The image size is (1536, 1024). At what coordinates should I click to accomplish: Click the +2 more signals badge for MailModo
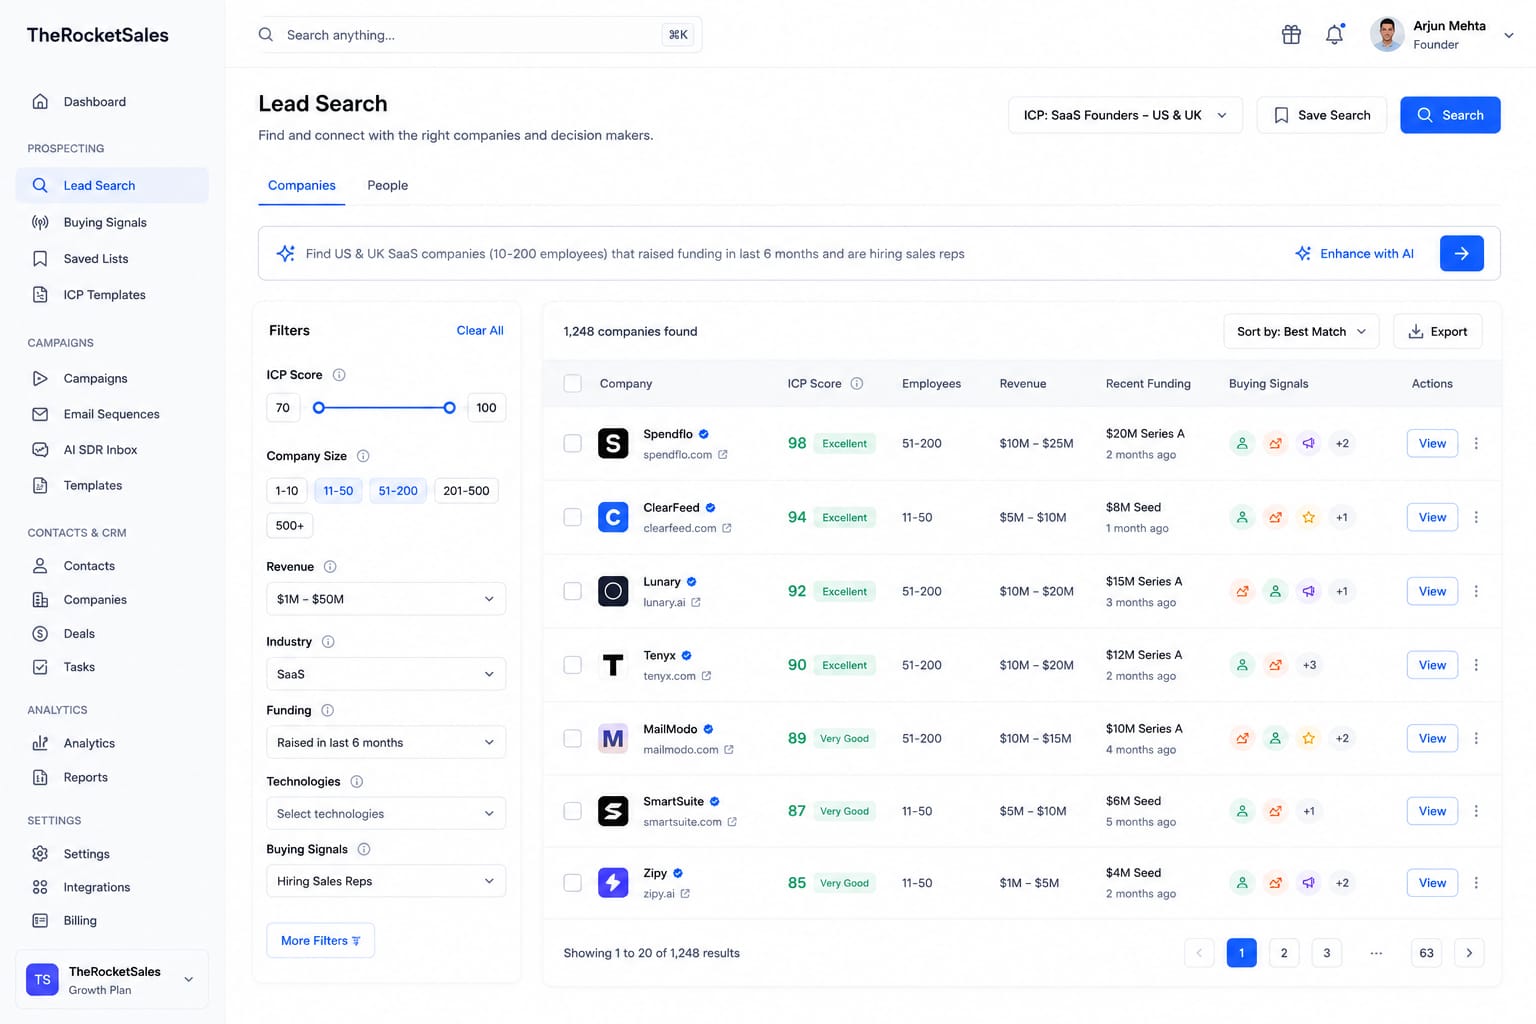click(x=1342, y=739)
